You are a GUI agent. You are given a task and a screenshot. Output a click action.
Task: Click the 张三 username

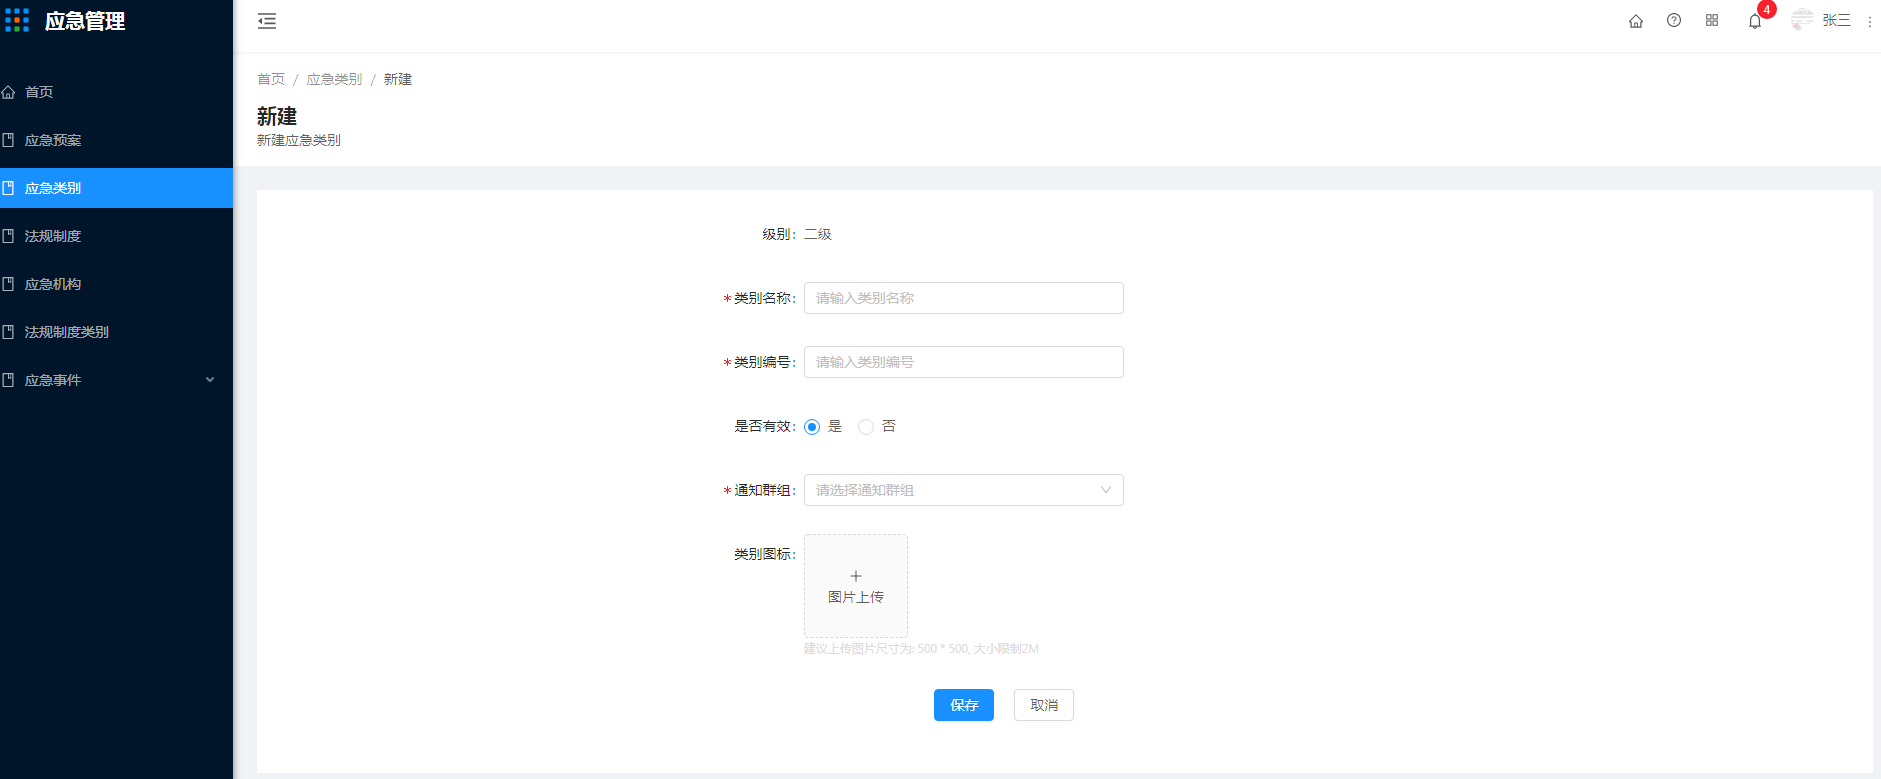point(1836,20)
